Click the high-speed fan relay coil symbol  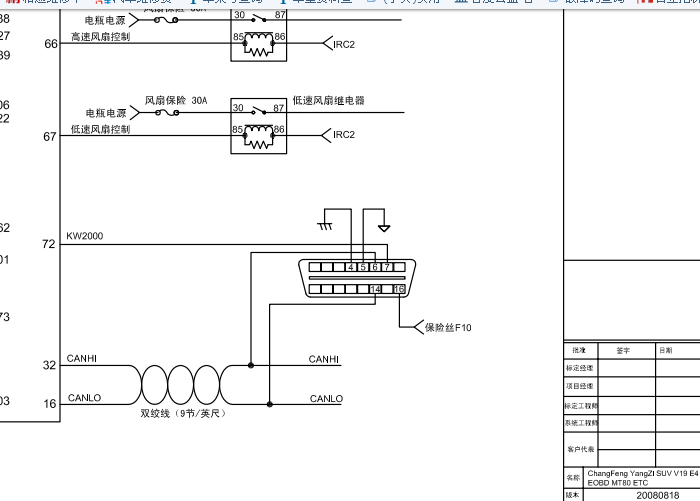258,44
